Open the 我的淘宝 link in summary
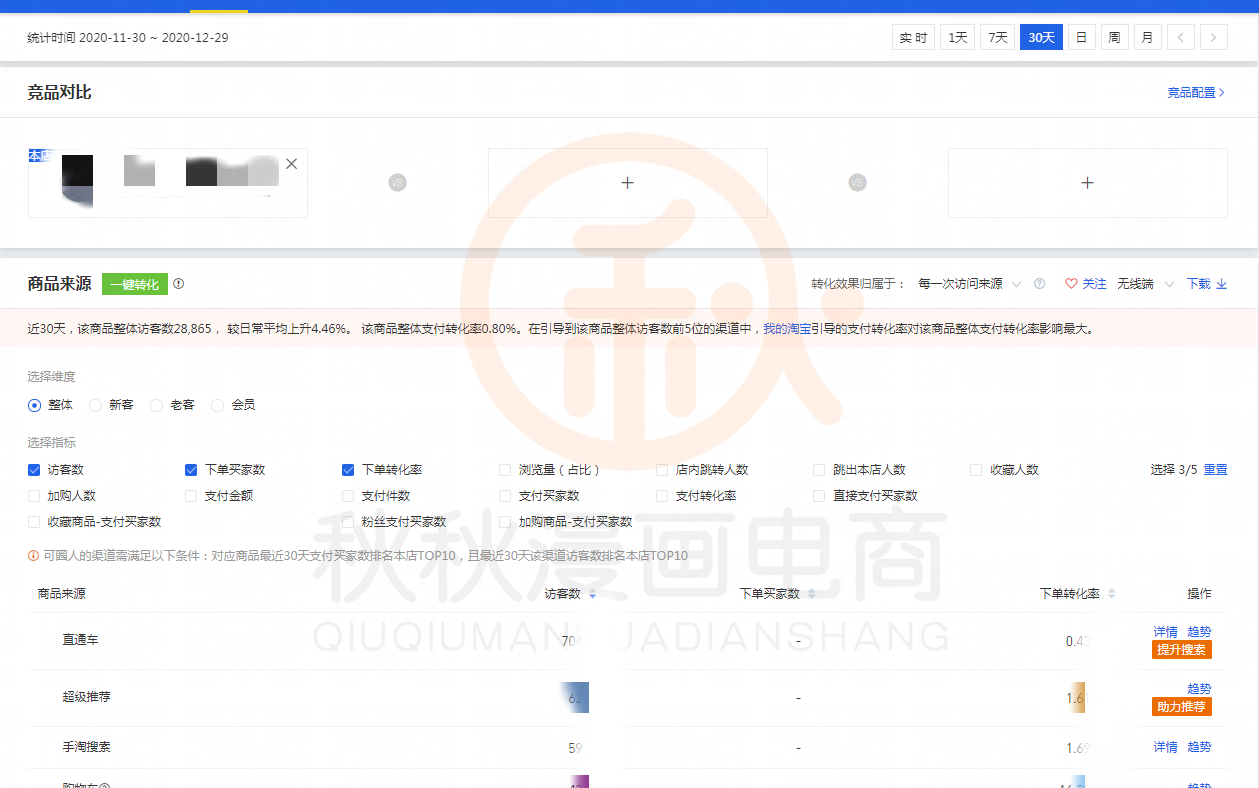 [x=788, y=328]
